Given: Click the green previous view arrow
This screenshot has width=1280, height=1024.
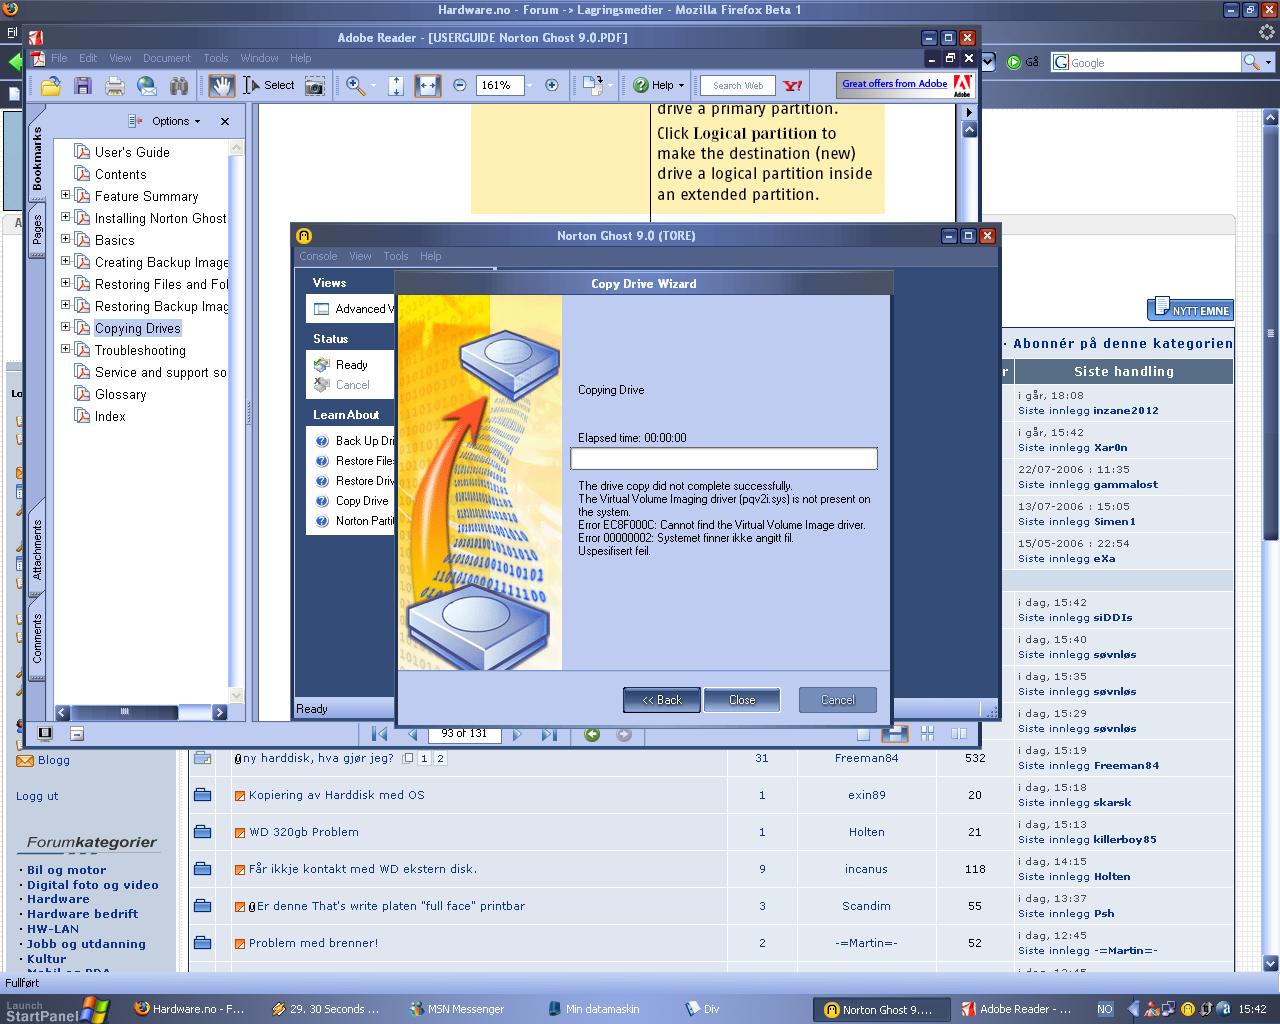Looking at the screenshot, I should tap(592, 734).
